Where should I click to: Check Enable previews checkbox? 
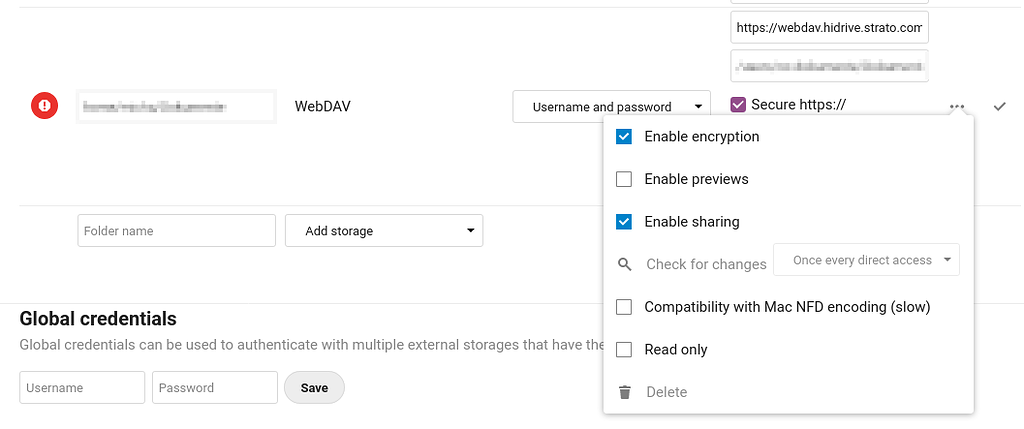point(624,179)
